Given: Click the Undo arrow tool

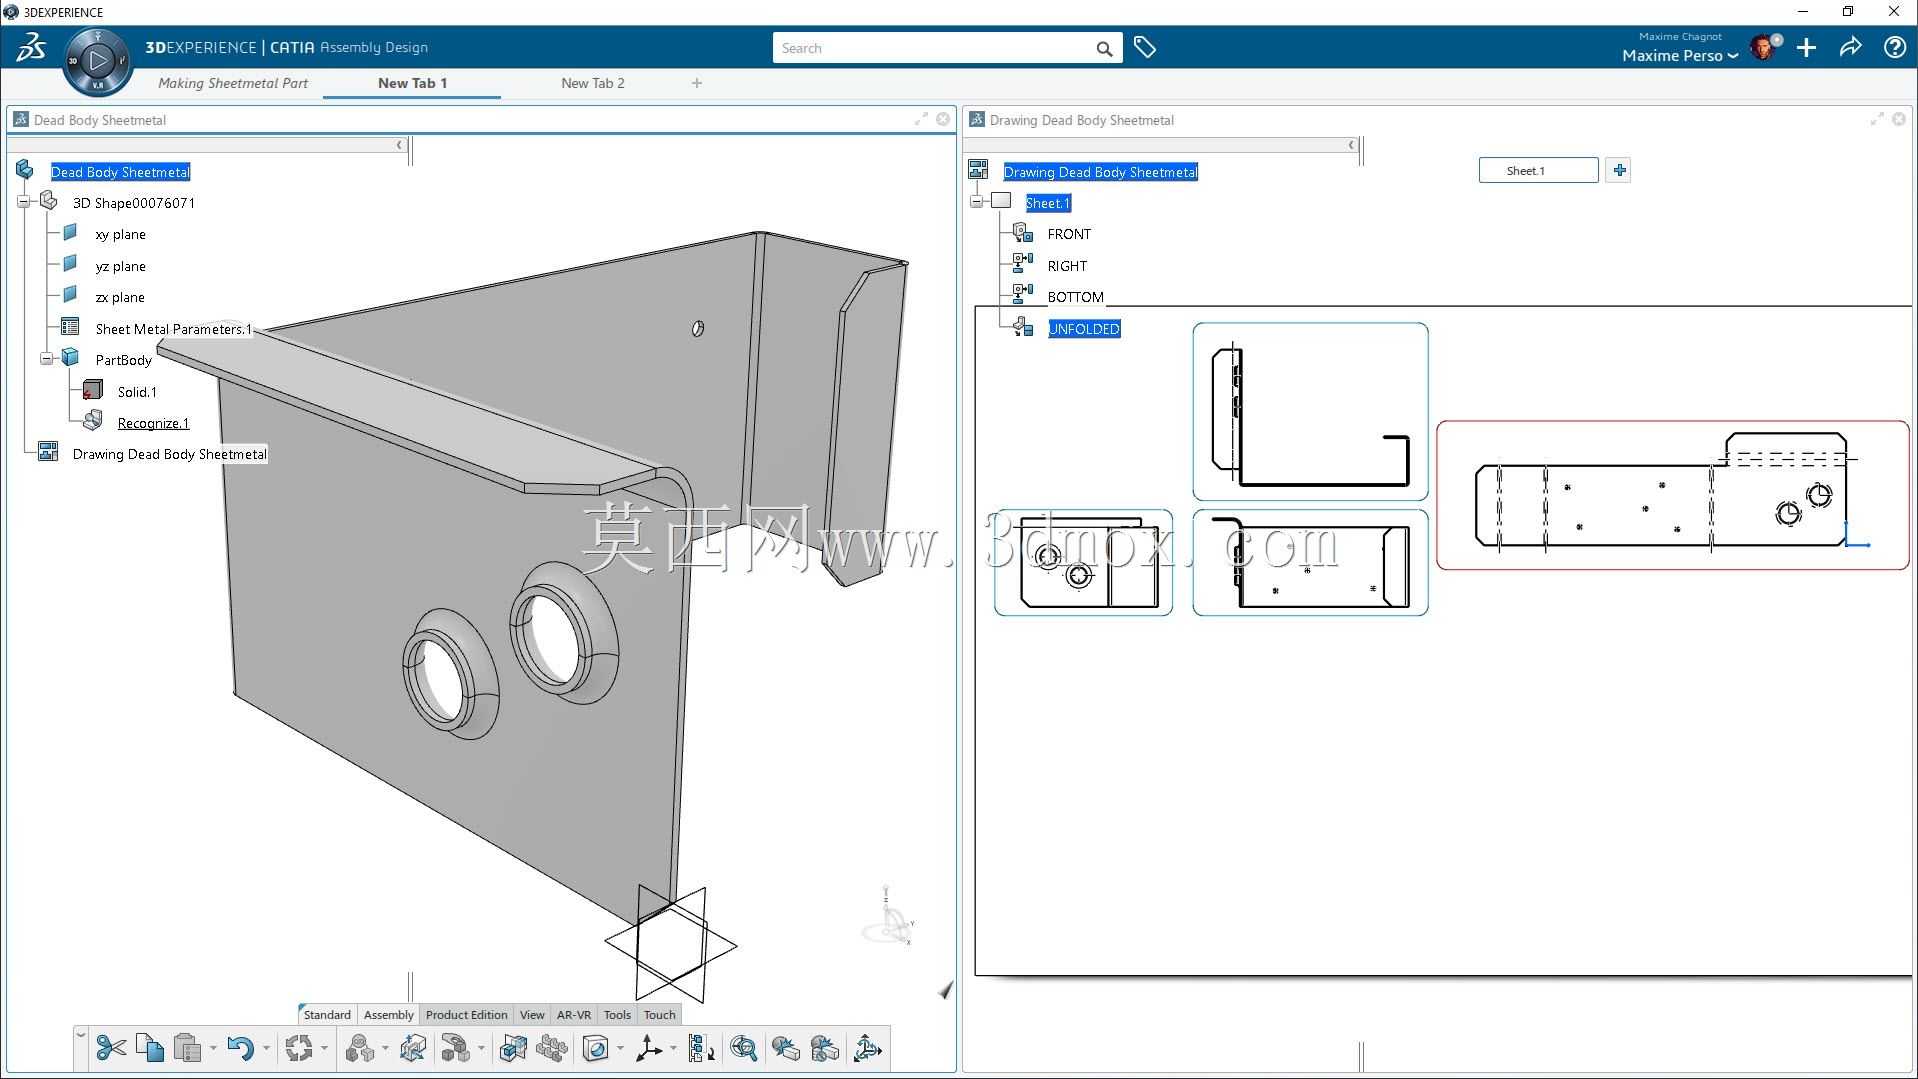Looking at the screenshot, I should tap(240, 1048).
